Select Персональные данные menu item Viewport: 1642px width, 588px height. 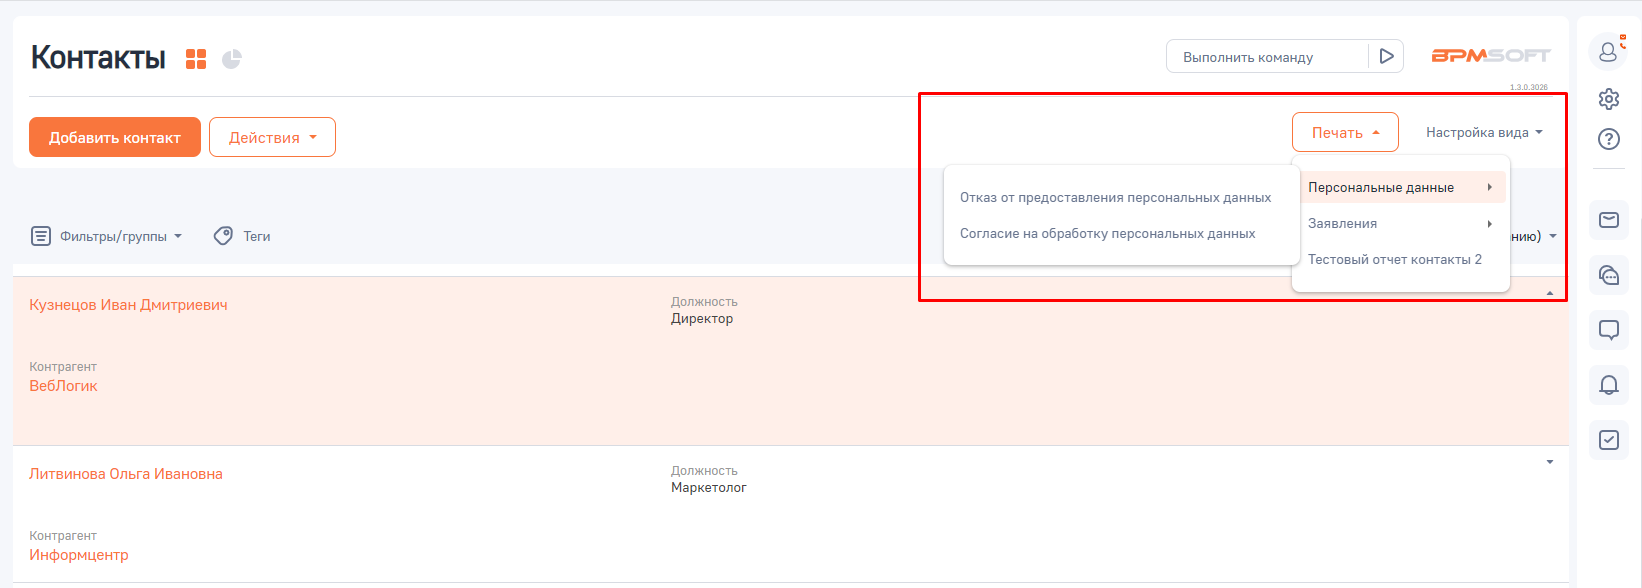click(1400, 187)
